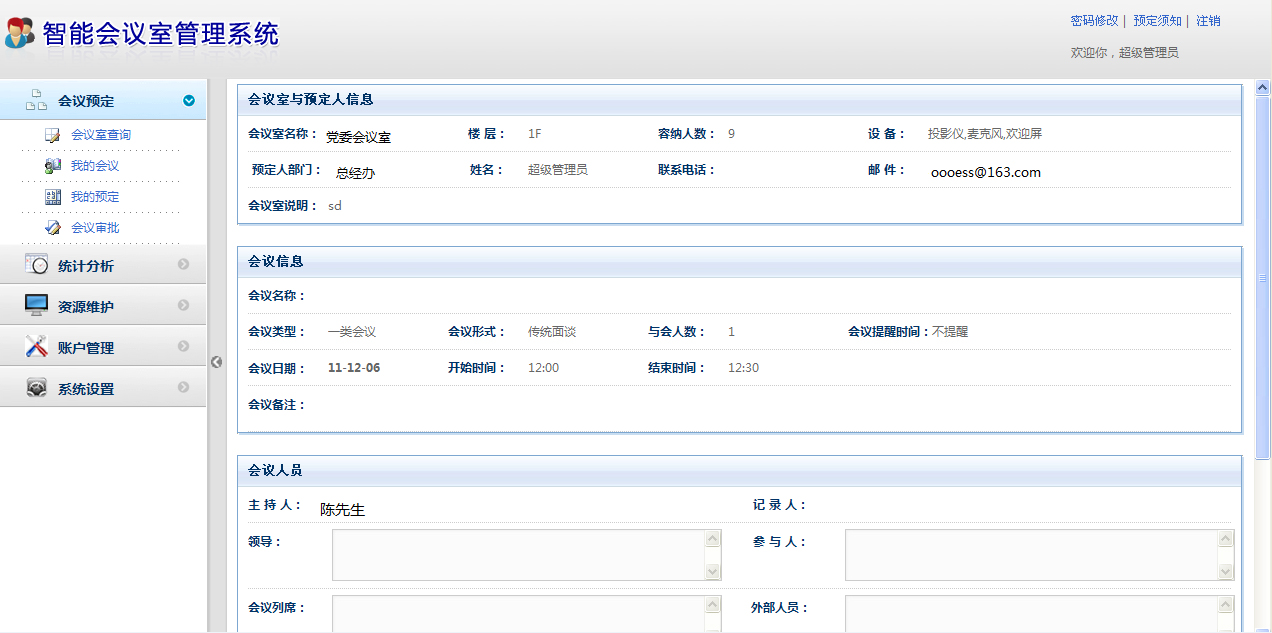Click the 我的预定 calendar icon
Image resolution: width=1272 pixels, height=633 pixels.
pos(53,197)
